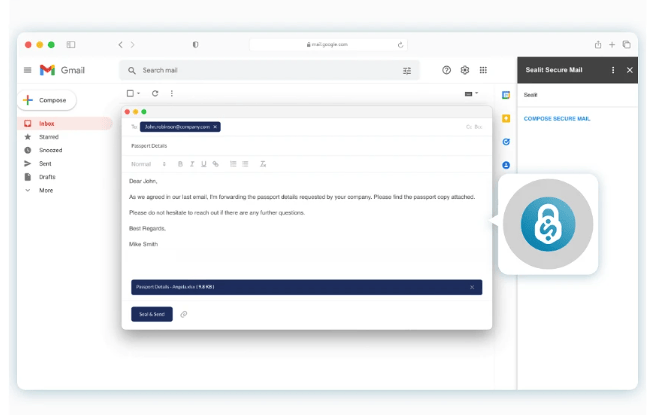Click the Sealit padlock logo icon

[x=547, y=224]
